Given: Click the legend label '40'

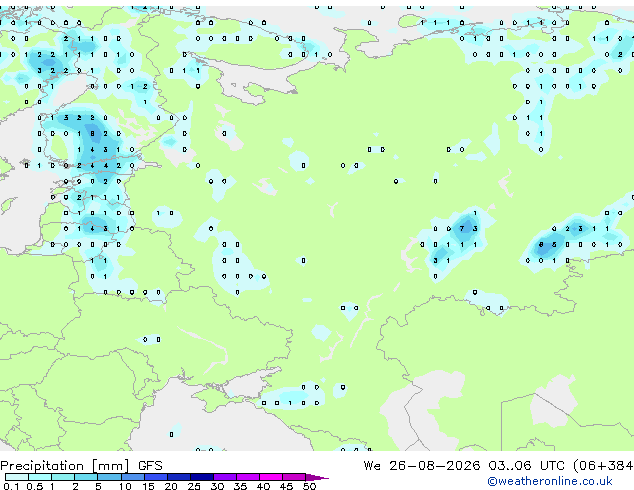Looking at the screenshot, I should [263, 486].
